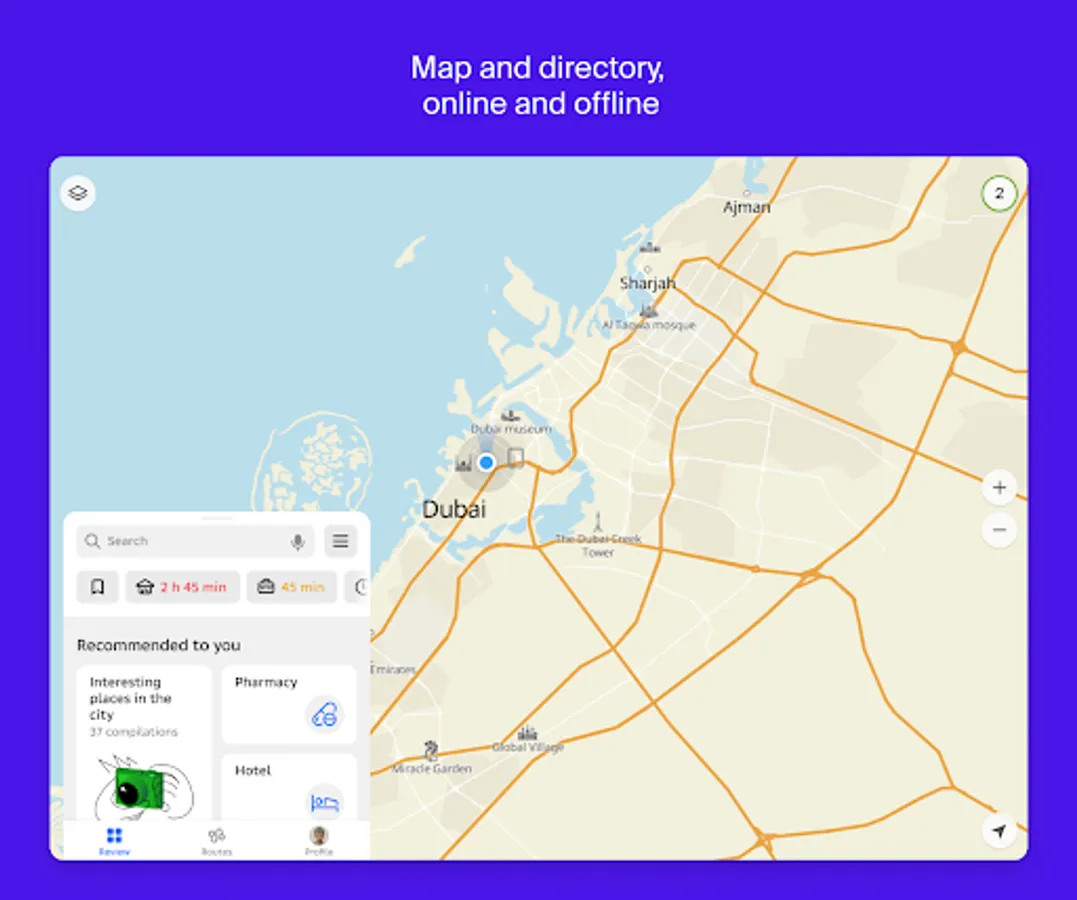
Task: Click the 37 compilations text
Action: click(x=134, y=732)
